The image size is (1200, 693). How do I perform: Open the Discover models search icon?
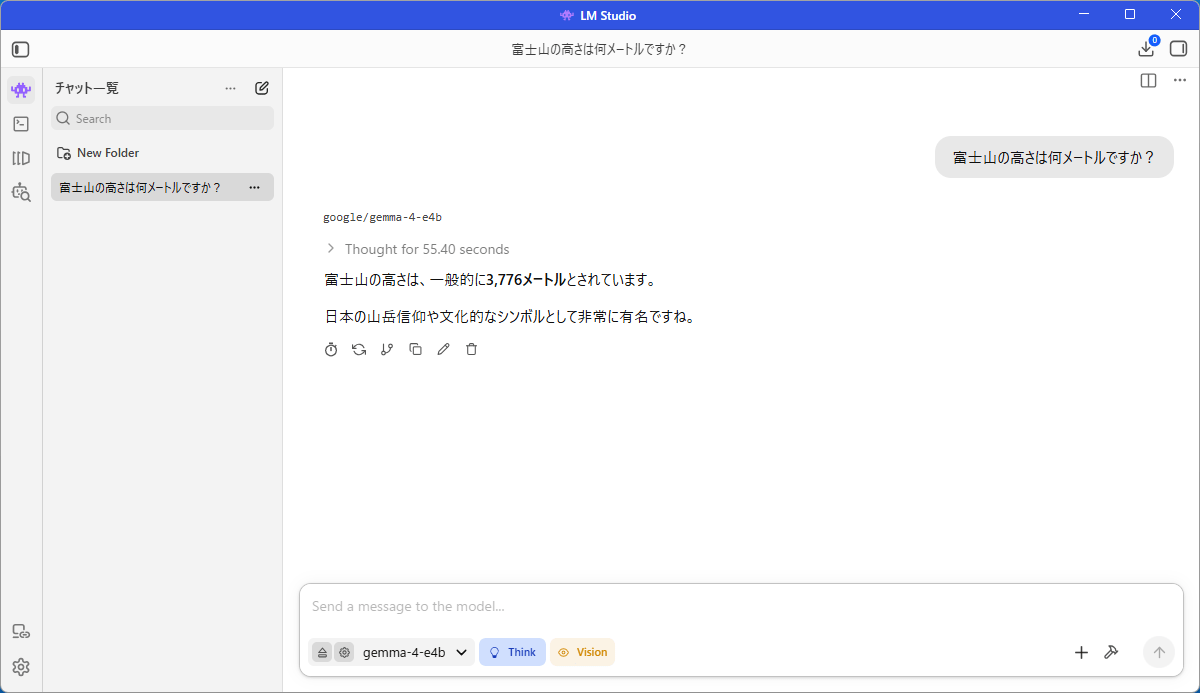(21, 192)
